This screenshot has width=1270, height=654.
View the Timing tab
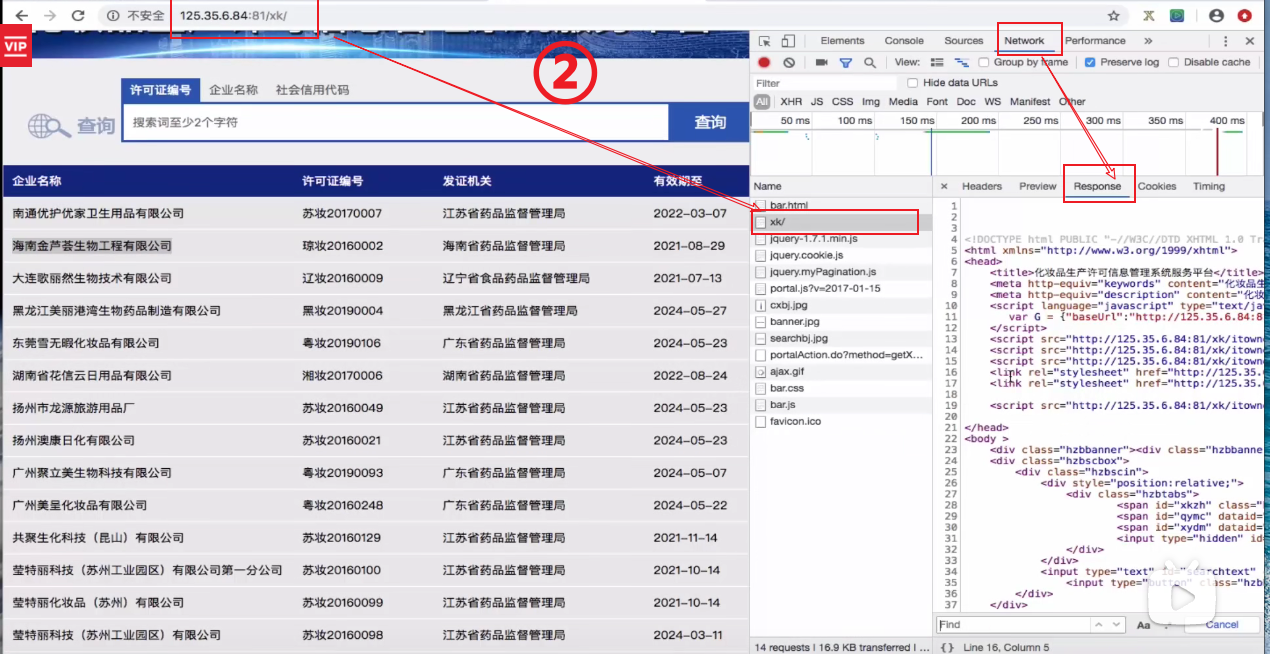coord(1208,186)
